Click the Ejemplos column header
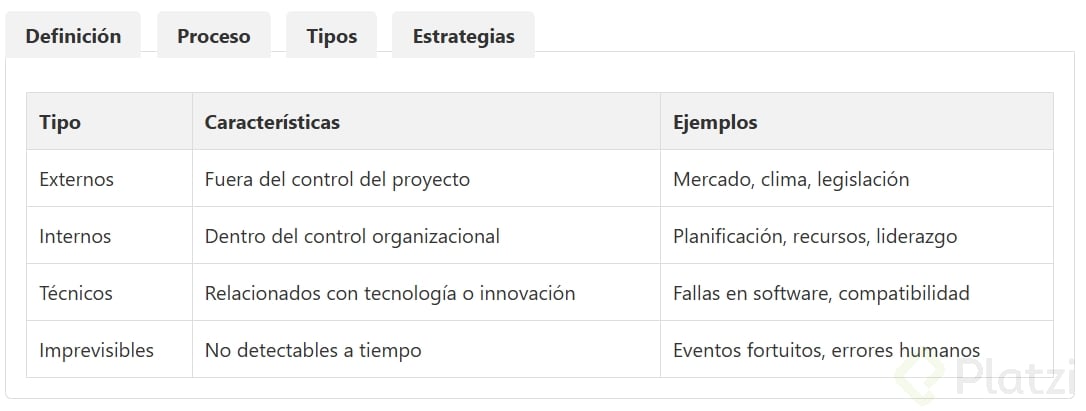 click(x=715, y=122)
